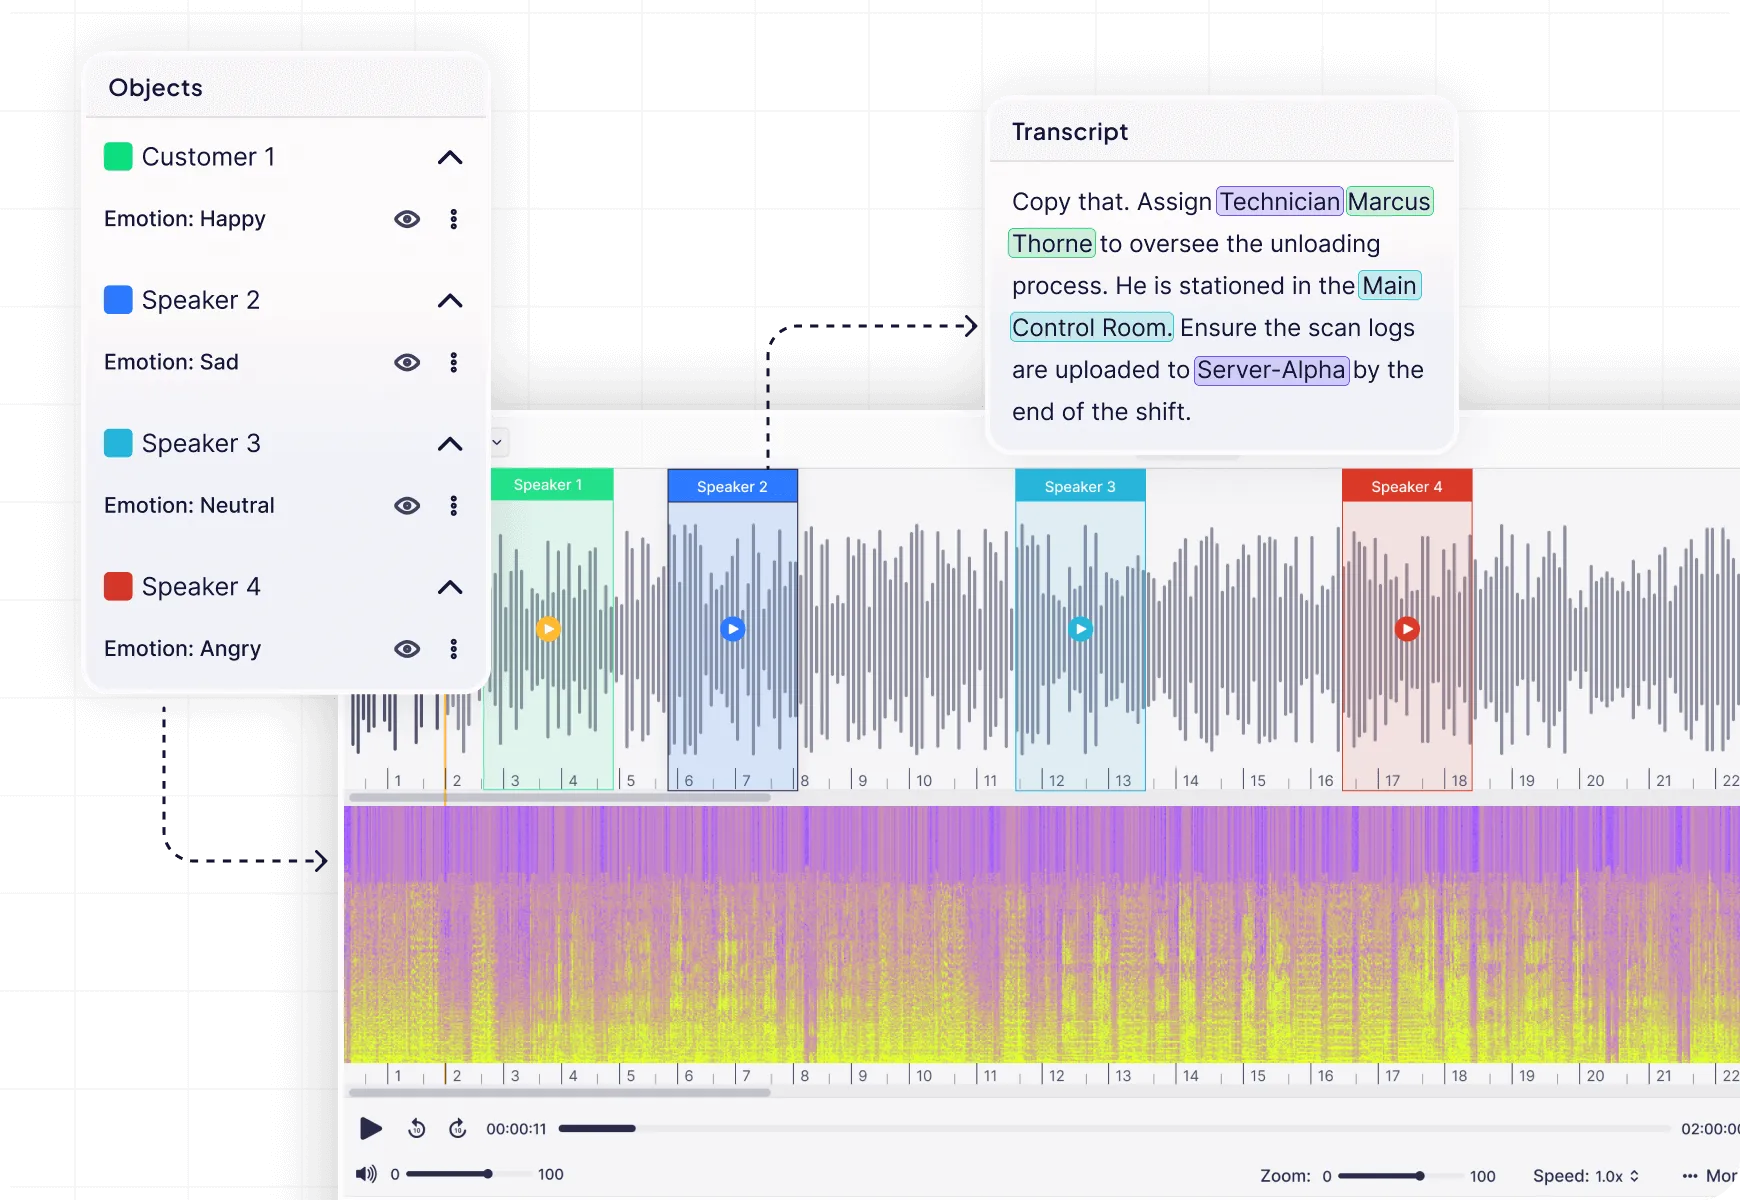Image resolution: width=1740 pixels, height=1200 pixels.
Task: Click the Emotion: Sad attribute text
Action: 171,362
